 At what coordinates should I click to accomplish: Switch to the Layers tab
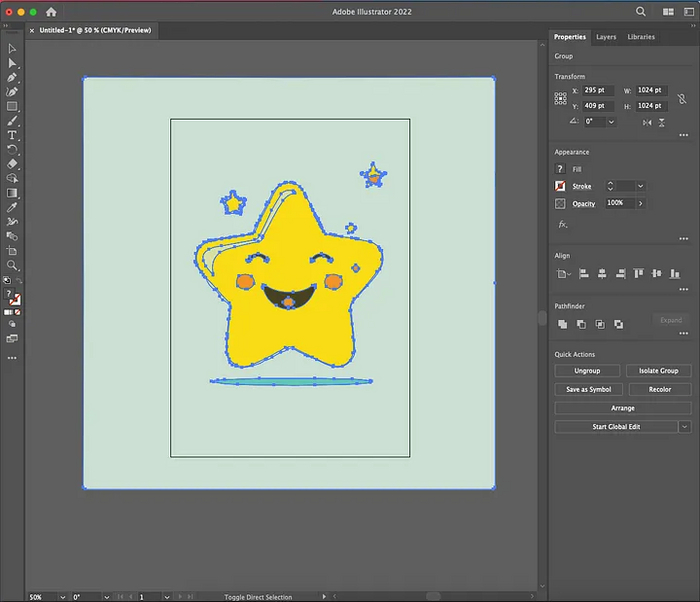click(x=606, y=37)
